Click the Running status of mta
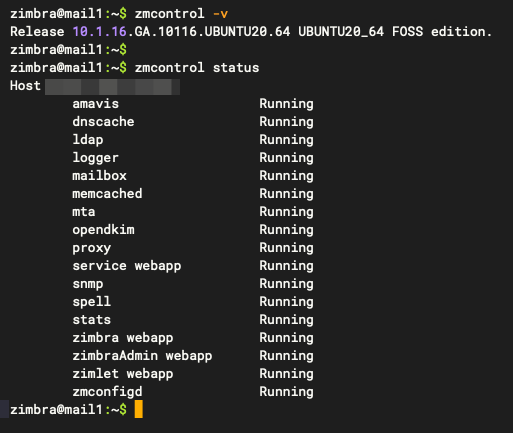 pos(286,212)
